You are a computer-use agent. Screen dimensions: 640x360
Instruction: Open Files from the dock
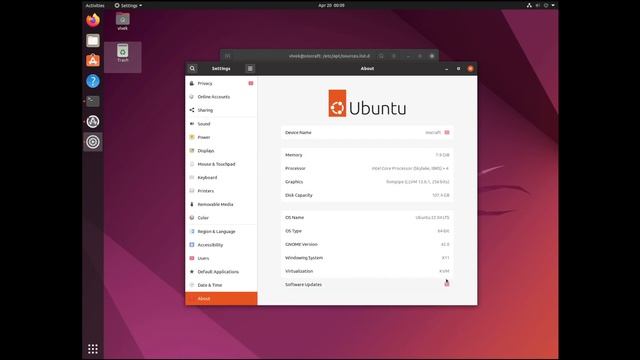pyautogui.click(x=93, y=40)
